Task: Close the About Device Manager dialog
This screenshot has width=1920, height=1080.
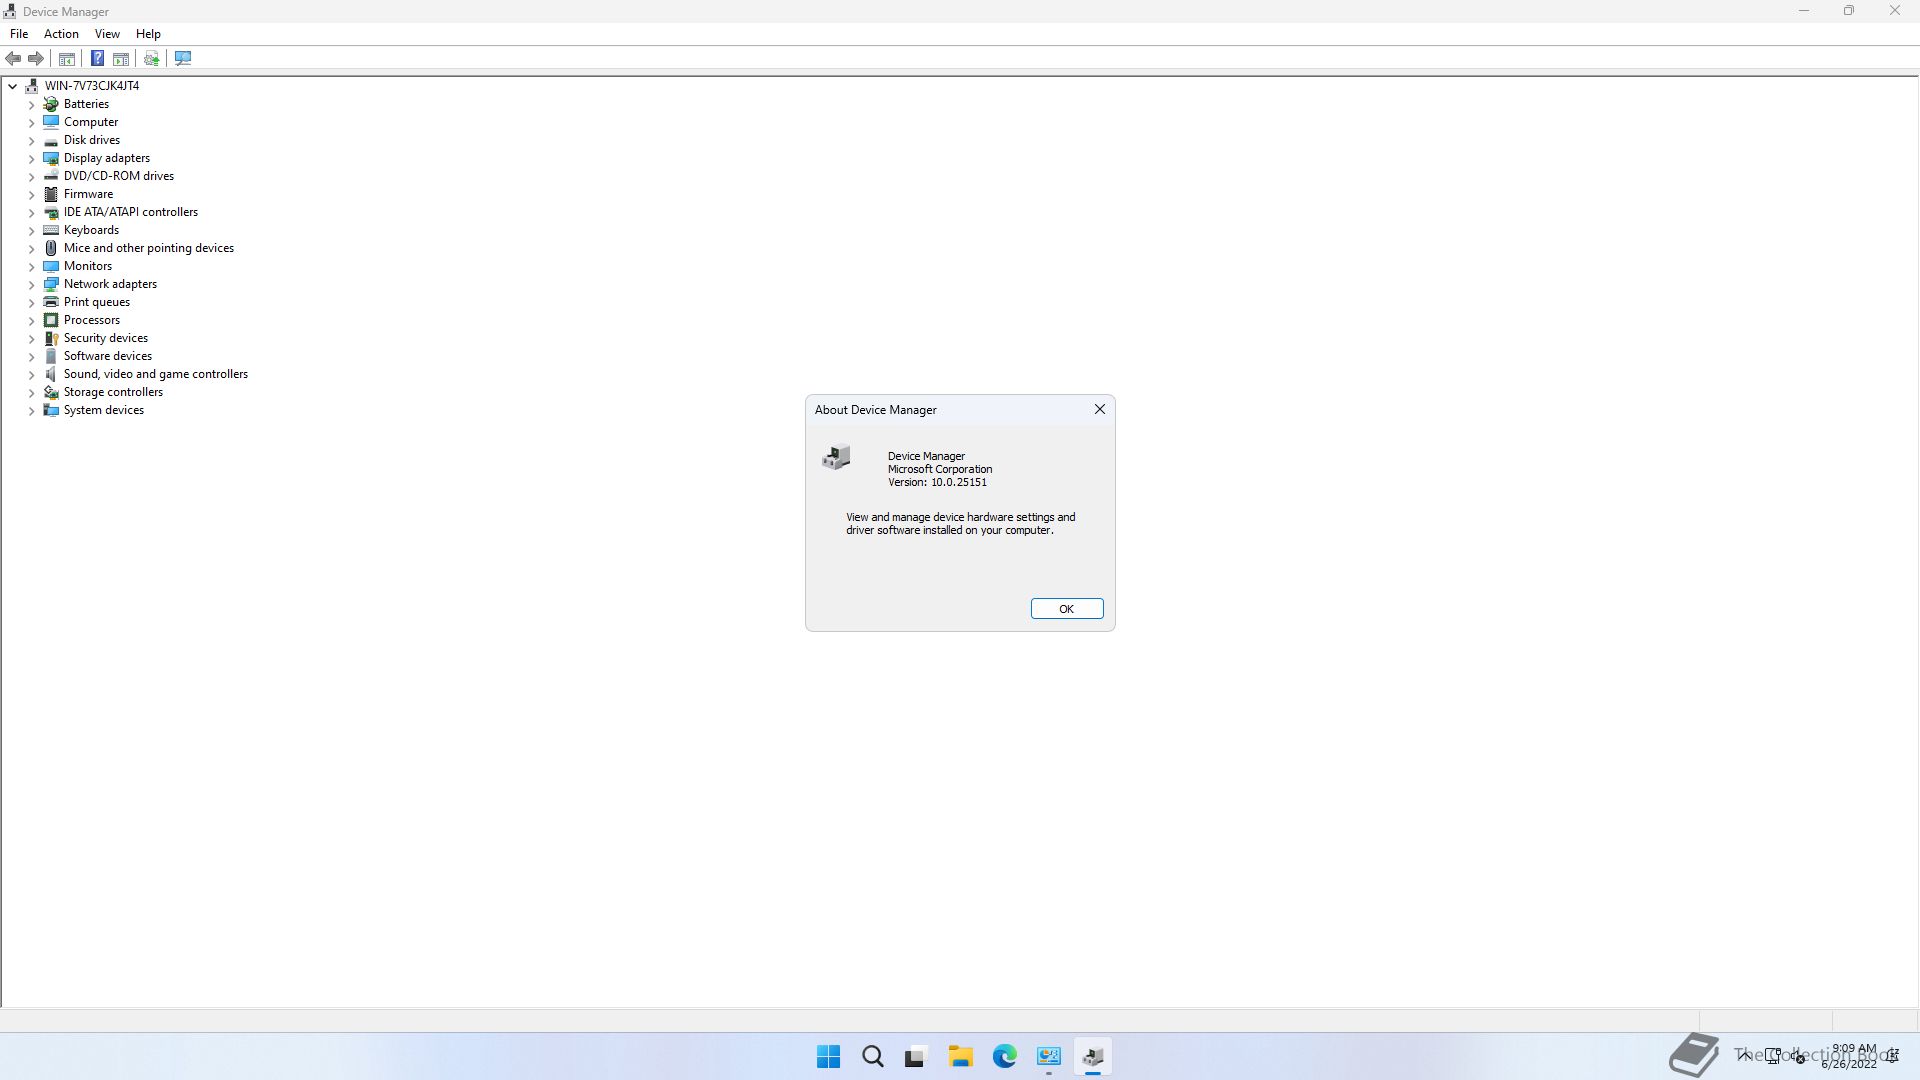Action: click(x=1100, y=409)
